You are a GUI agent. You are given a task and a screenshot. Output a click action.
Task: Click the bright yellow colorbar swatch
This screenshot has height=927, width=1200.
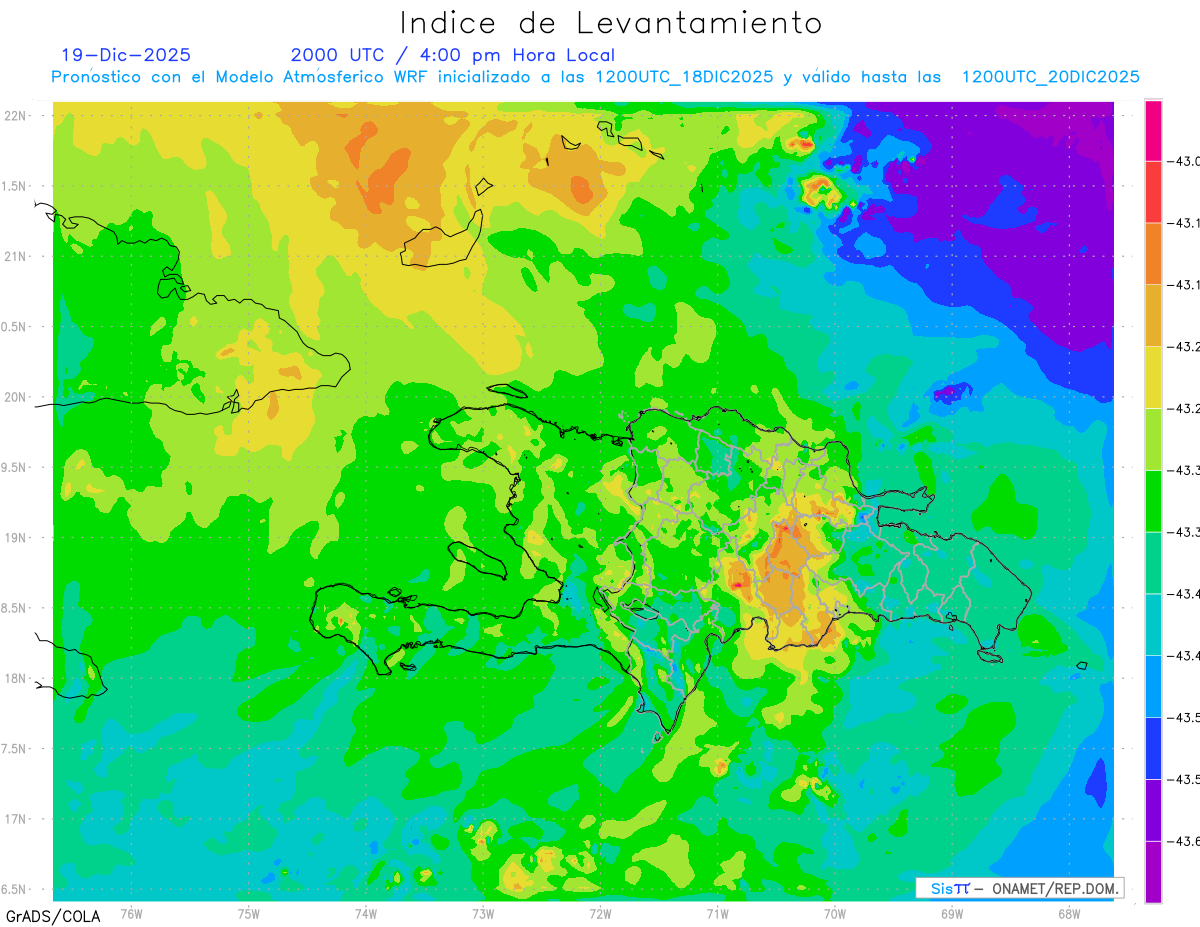coord(1153,377)
